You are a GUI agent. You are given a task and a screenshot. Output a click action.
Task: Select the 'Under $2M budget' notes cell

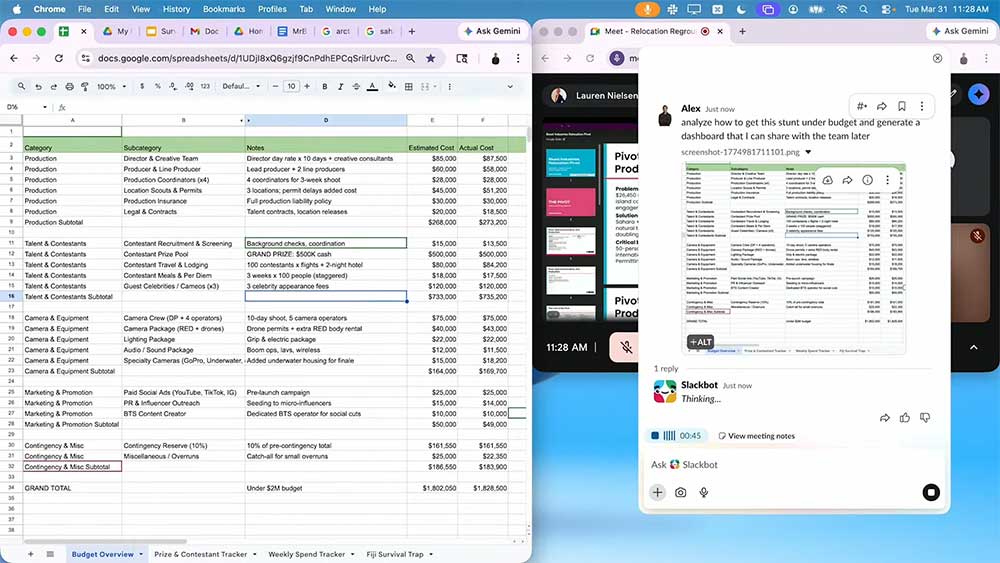(x=326, y=488)
